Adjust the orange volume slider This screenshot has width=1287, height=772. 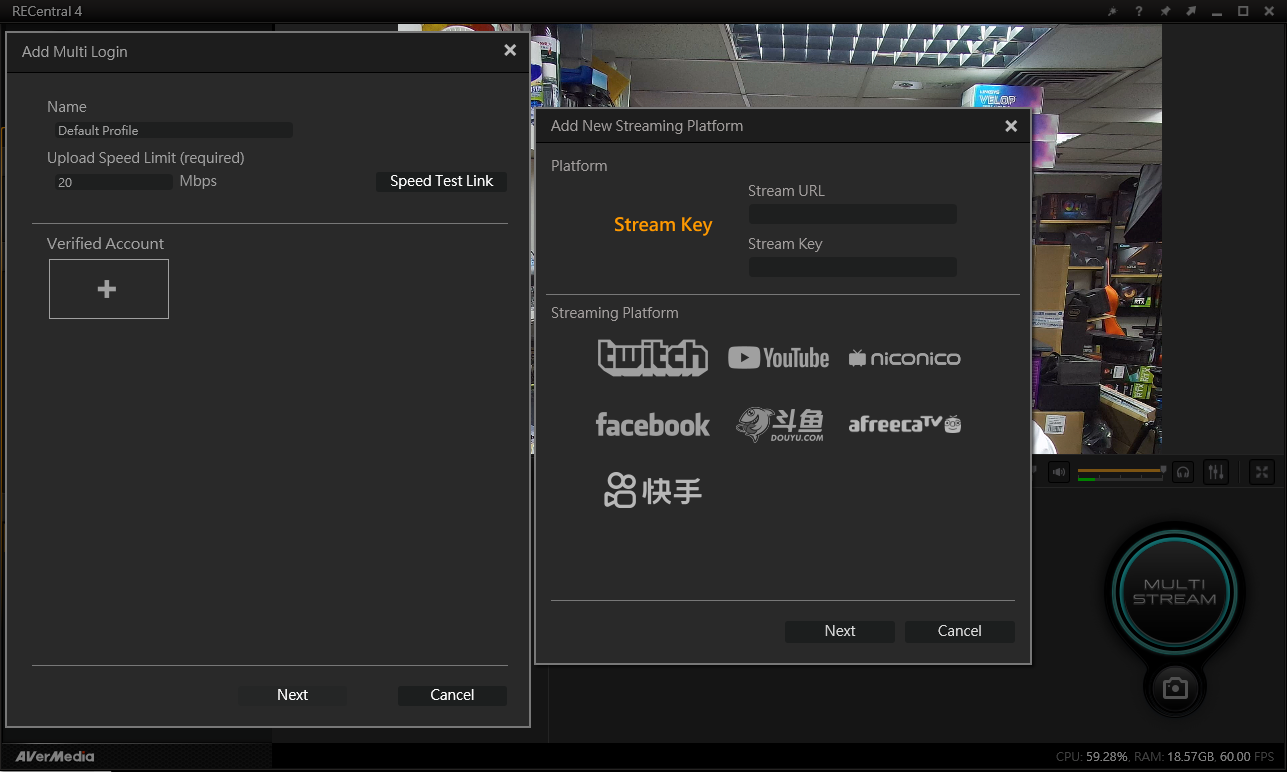pos(1121,469)
